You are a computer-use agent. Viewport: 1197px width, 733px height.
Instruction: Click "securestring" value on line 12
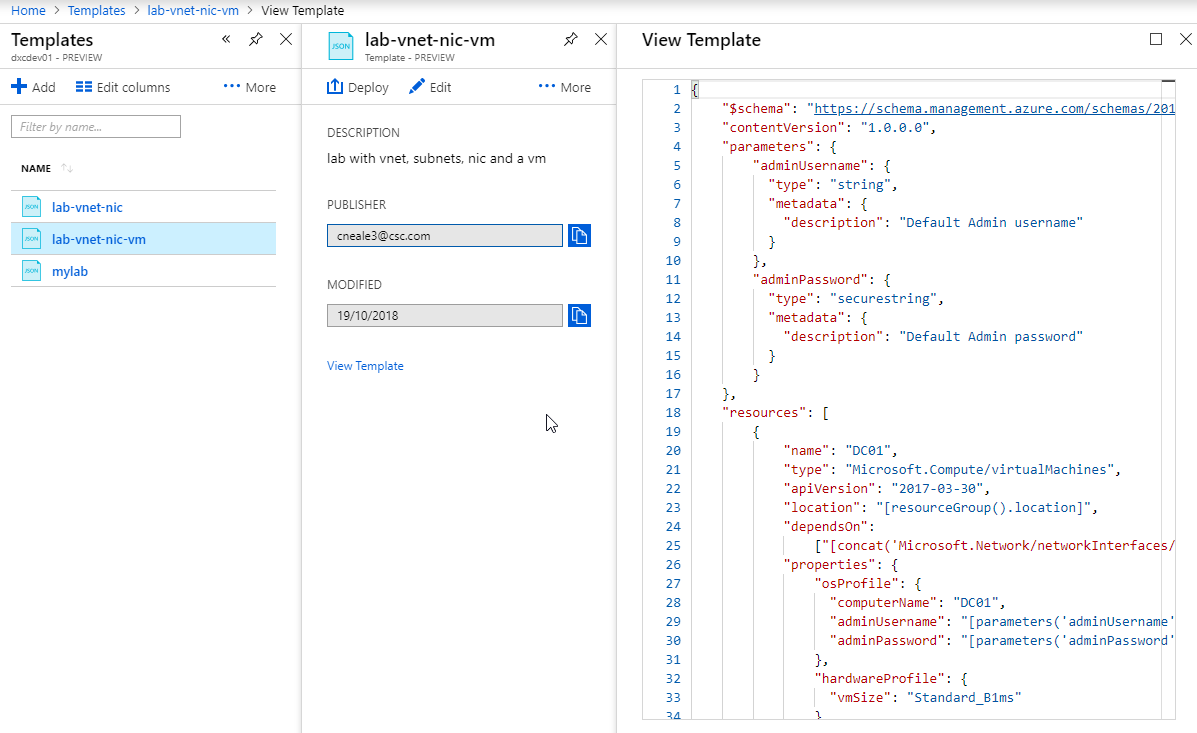(x=883, y=299)
